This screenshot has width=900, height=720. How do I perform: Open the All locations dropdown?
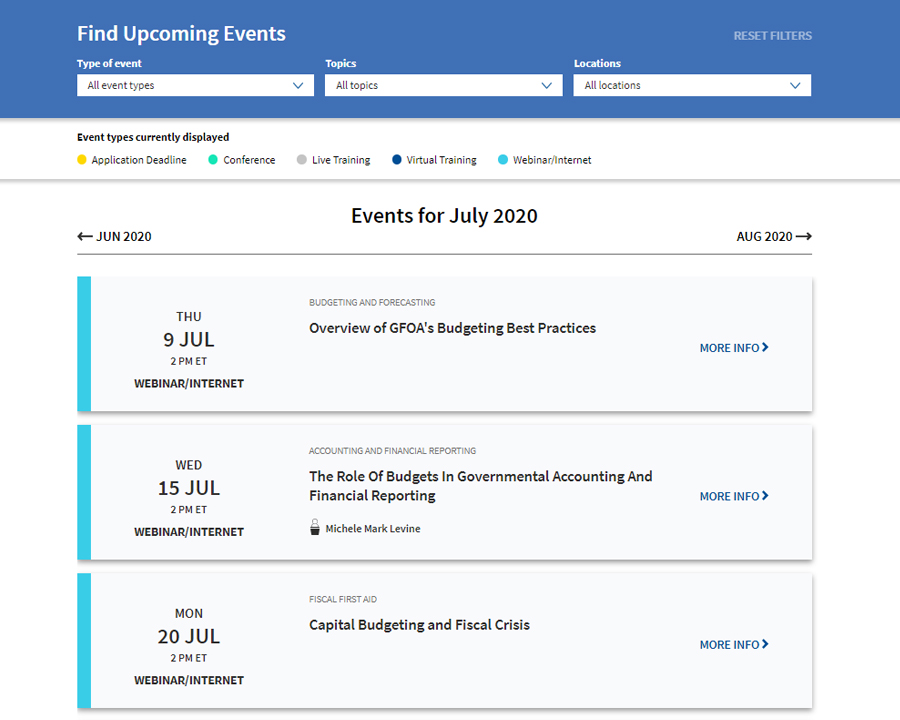point(692,86)
